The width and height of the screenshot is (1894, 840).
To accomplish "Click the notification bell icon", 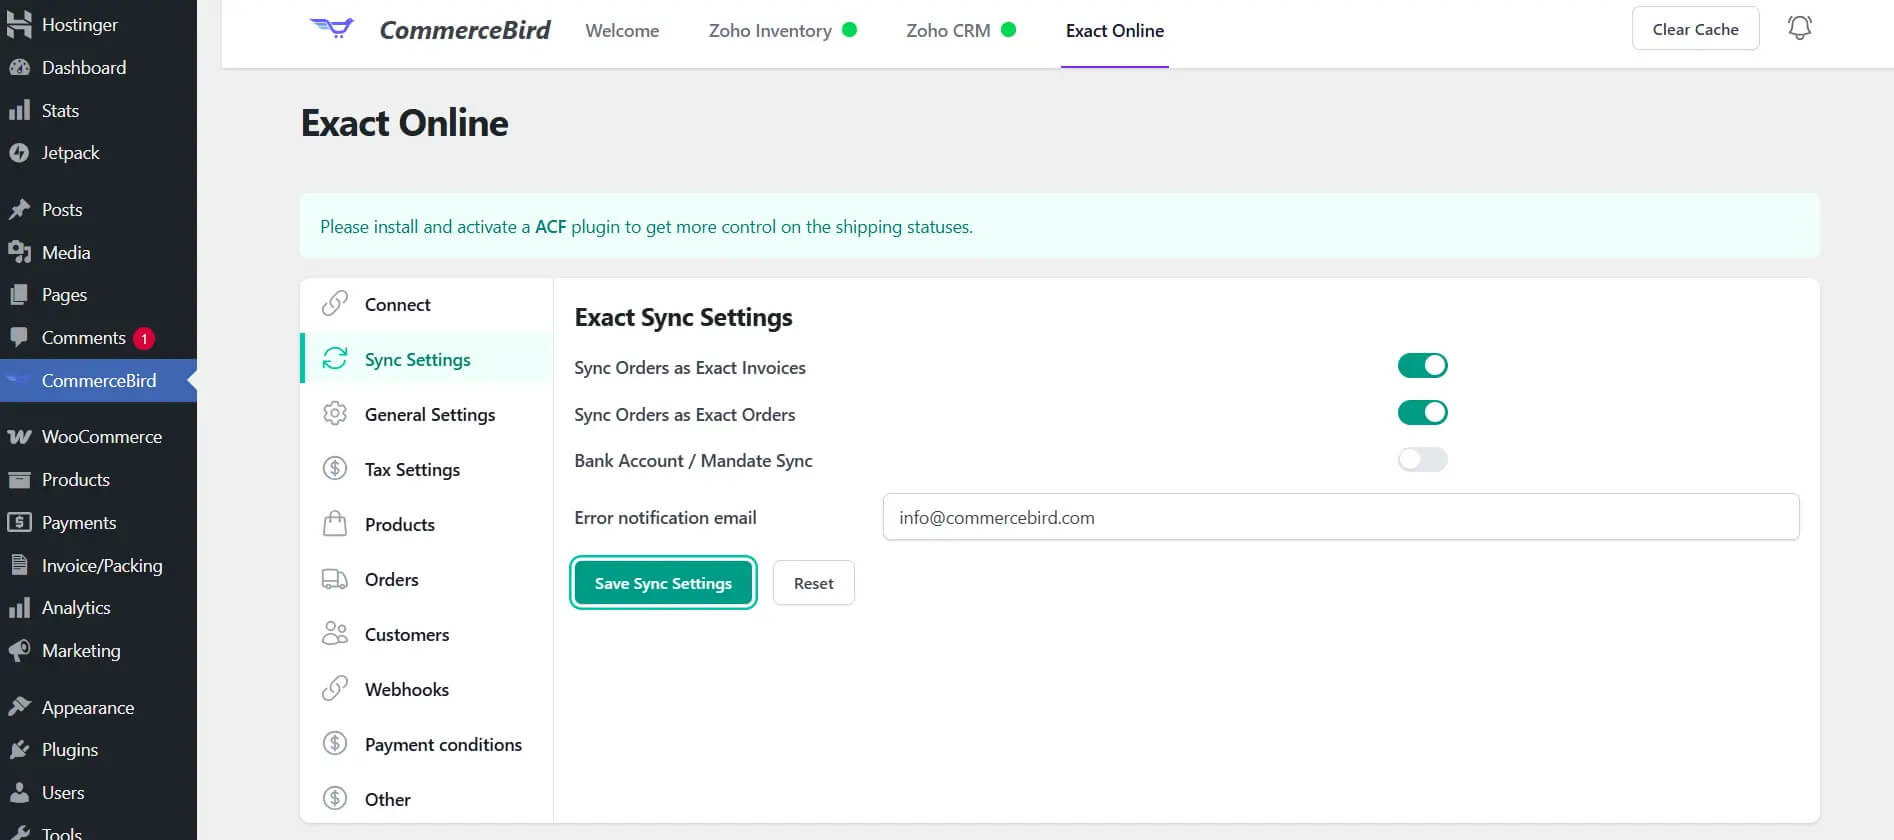I will [1799, 28].
